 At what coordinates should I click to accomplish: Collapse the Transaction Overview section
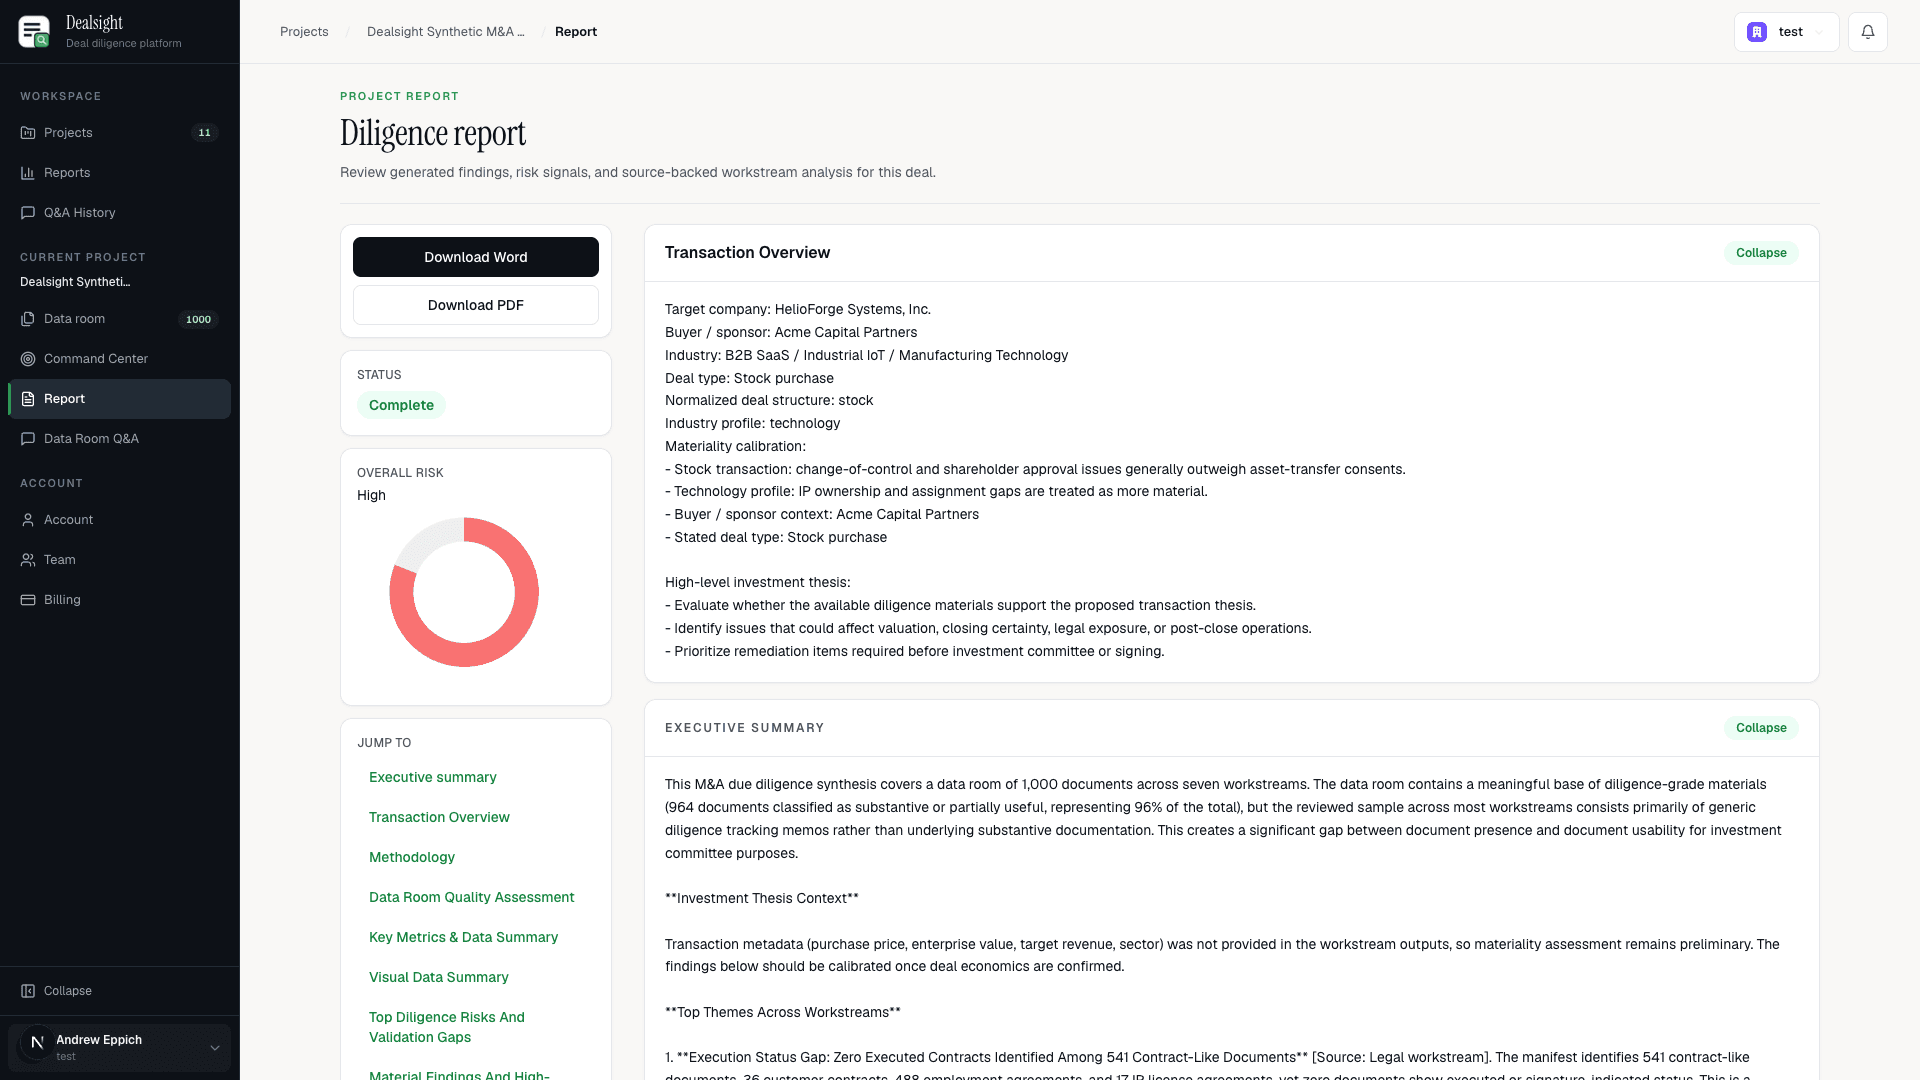(x=1761, y=253)
